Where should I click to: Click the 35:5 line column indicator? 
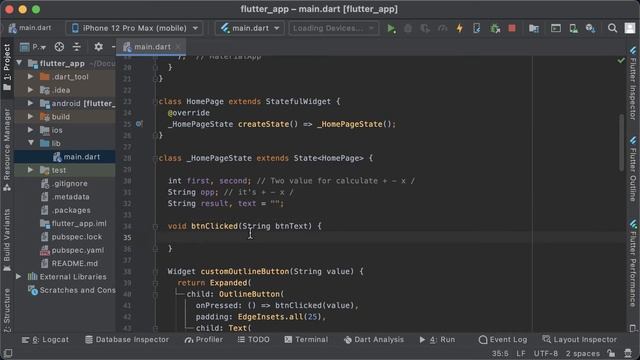point(500,353)
